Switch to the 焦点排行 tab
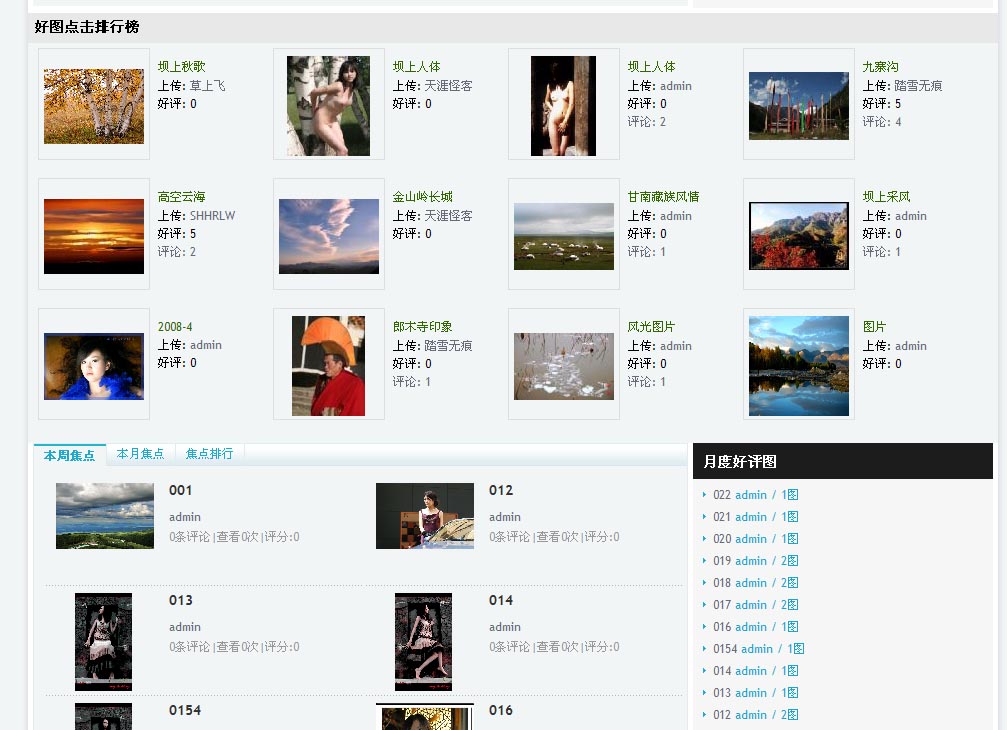The width and height of the screenshot is (1007, 730). 209,454
